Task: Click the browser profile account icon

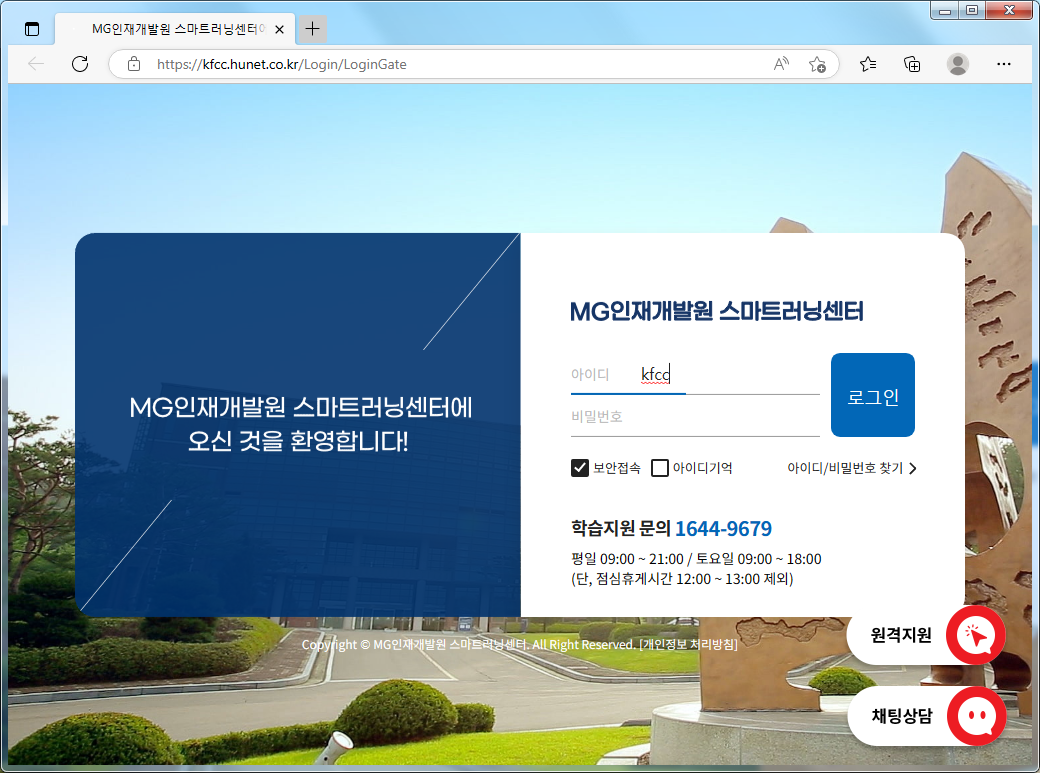Action: [957, 63]
